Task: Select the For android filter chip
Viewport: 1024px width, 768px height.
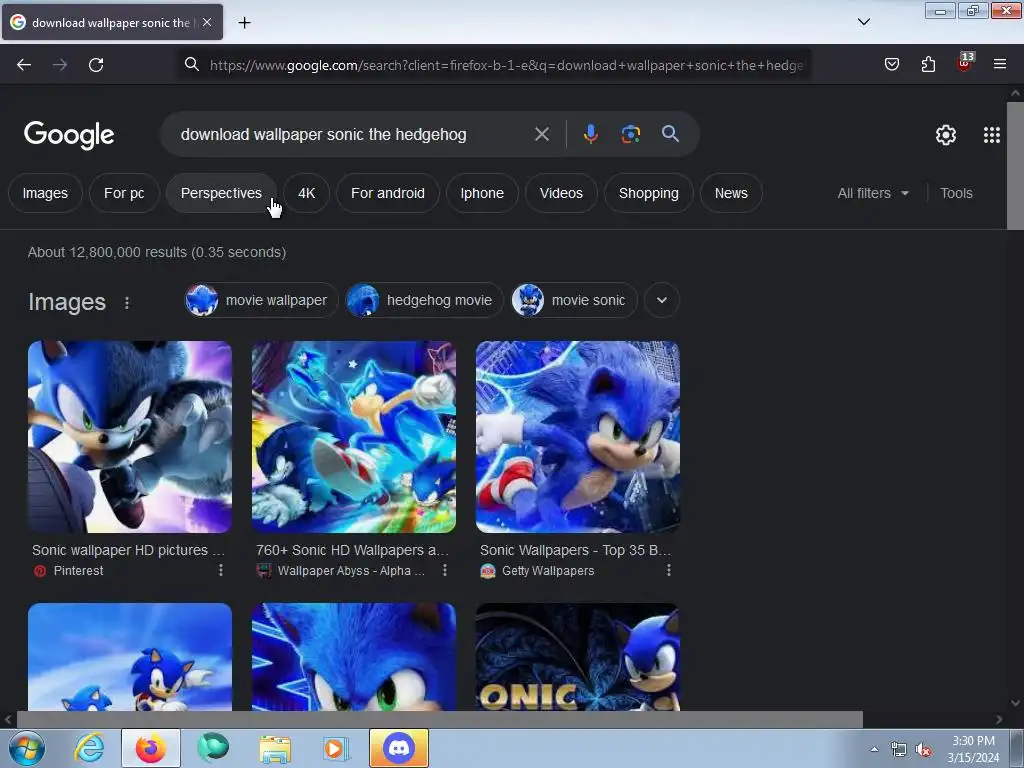Action: pyautogui.click(x=388, y=193)
